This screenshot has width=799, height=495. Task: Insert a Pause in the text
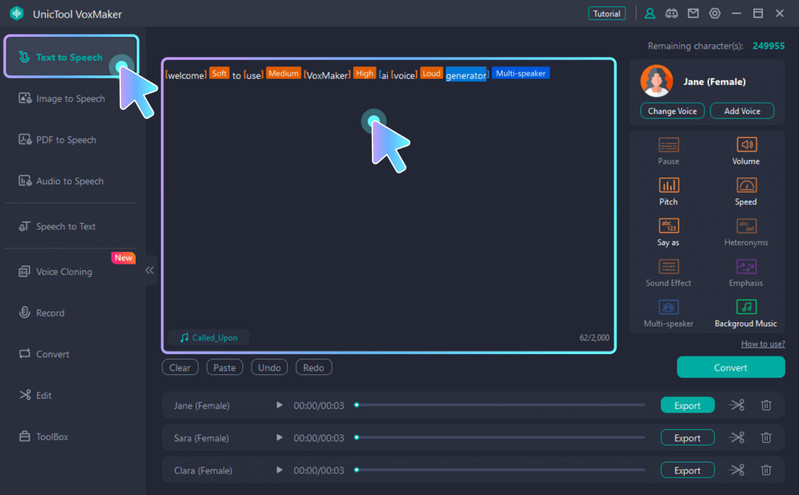click(668, 150)
